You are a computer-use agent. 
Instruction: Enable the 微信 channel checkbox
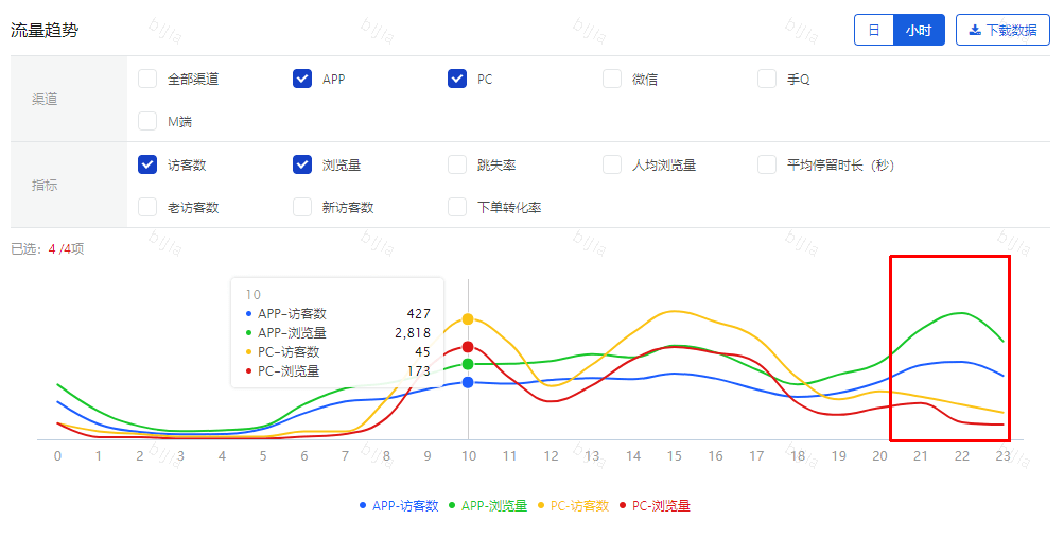click(612, 79)
